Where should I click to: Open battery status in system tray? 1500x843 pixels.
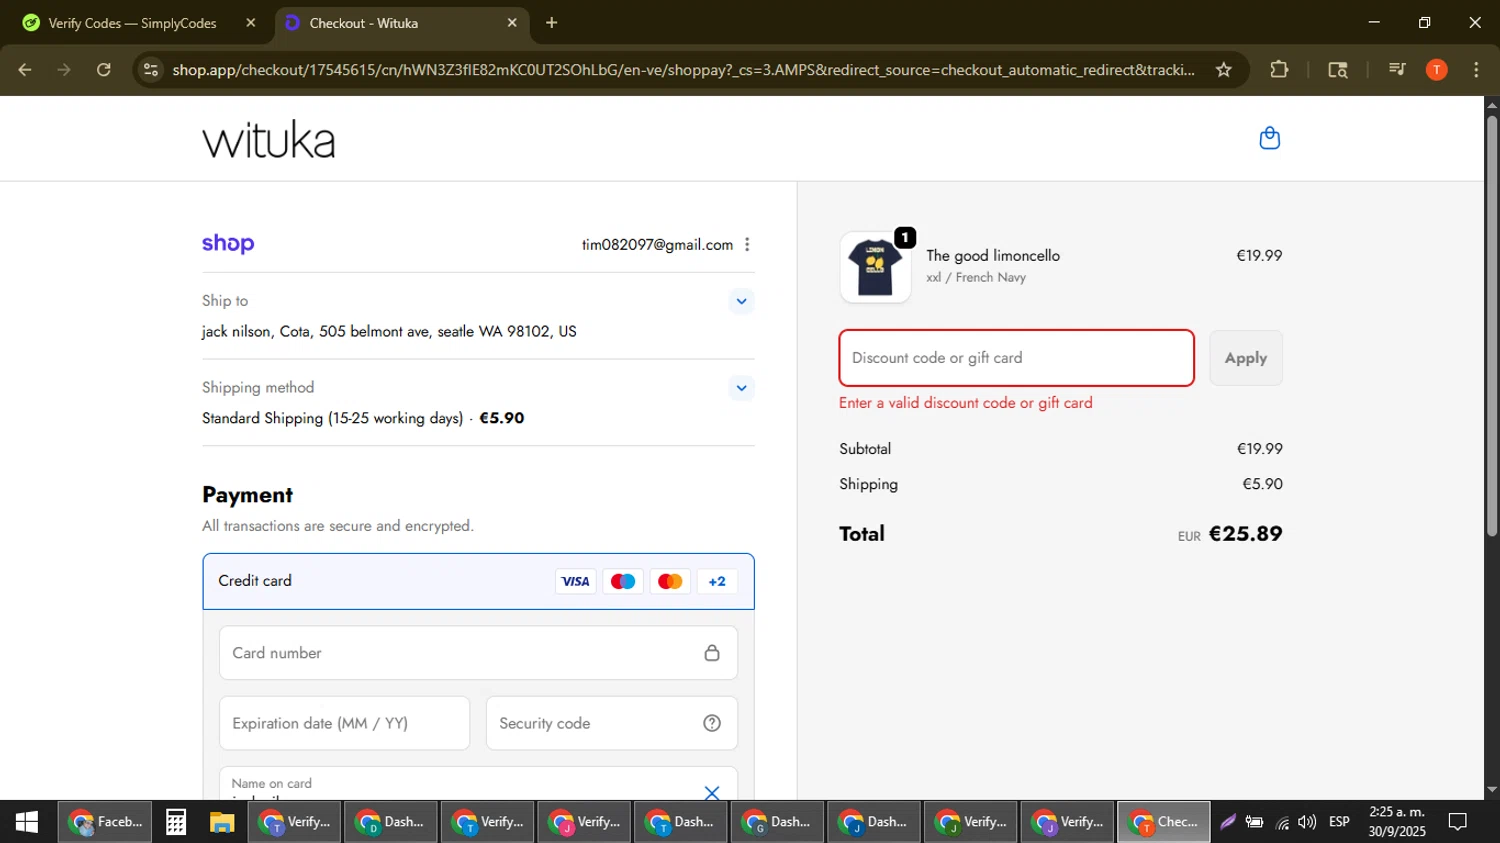pyautogui.click(x=1254, y=822)
